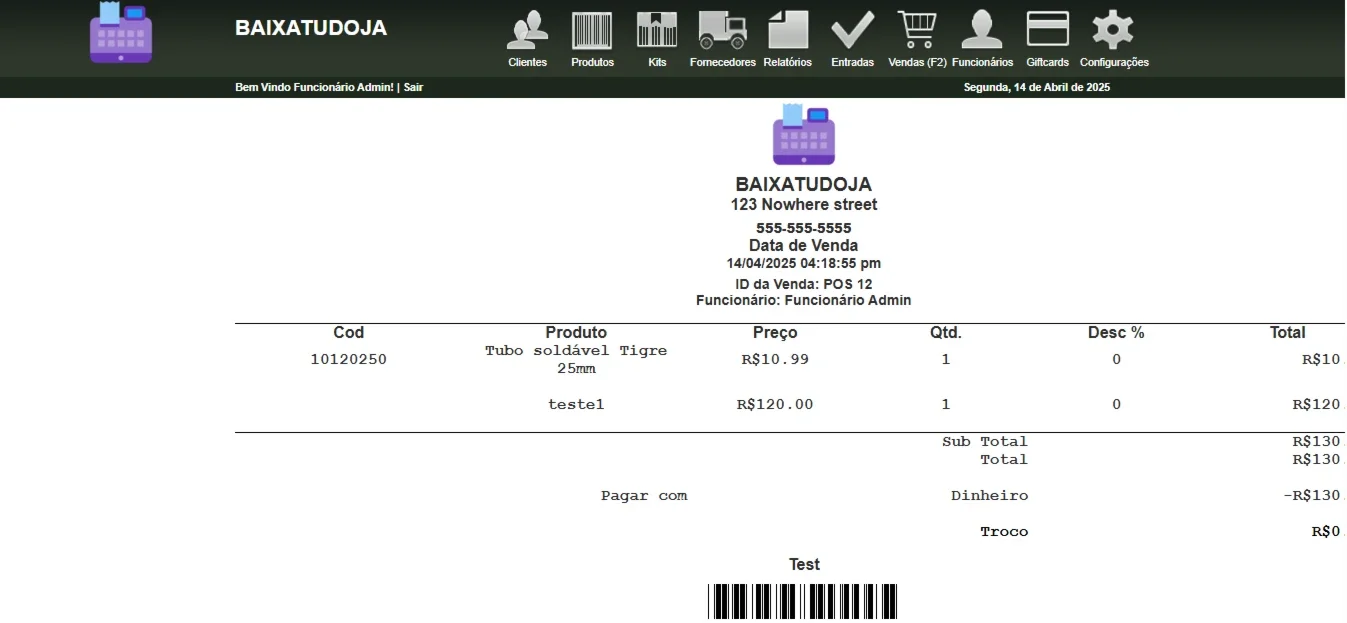This screenshot has width=1347, height=623.
Task: Click the Tubo soldável Tigre 25mm item
Action: pos(576,360)
